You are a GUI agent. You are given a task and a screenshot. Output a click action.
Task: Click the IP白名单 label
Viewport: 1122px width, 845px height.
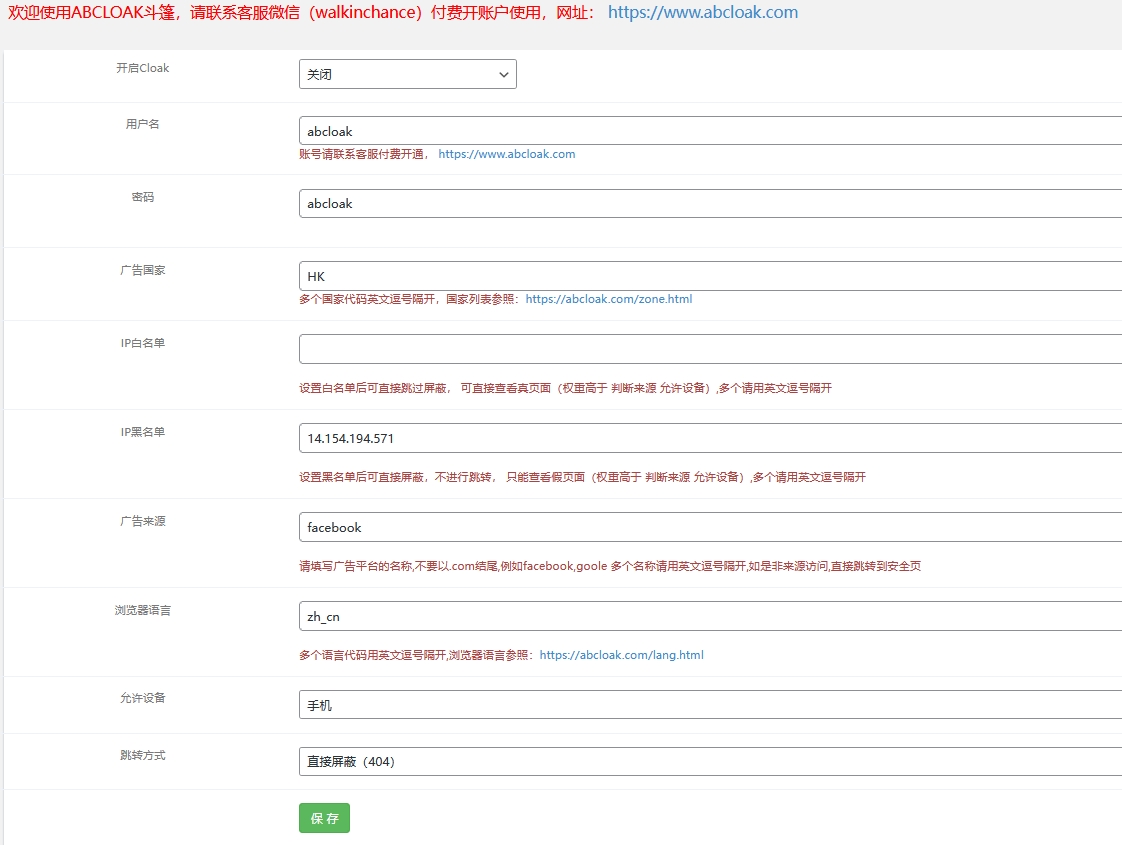[x=142, y=343]
